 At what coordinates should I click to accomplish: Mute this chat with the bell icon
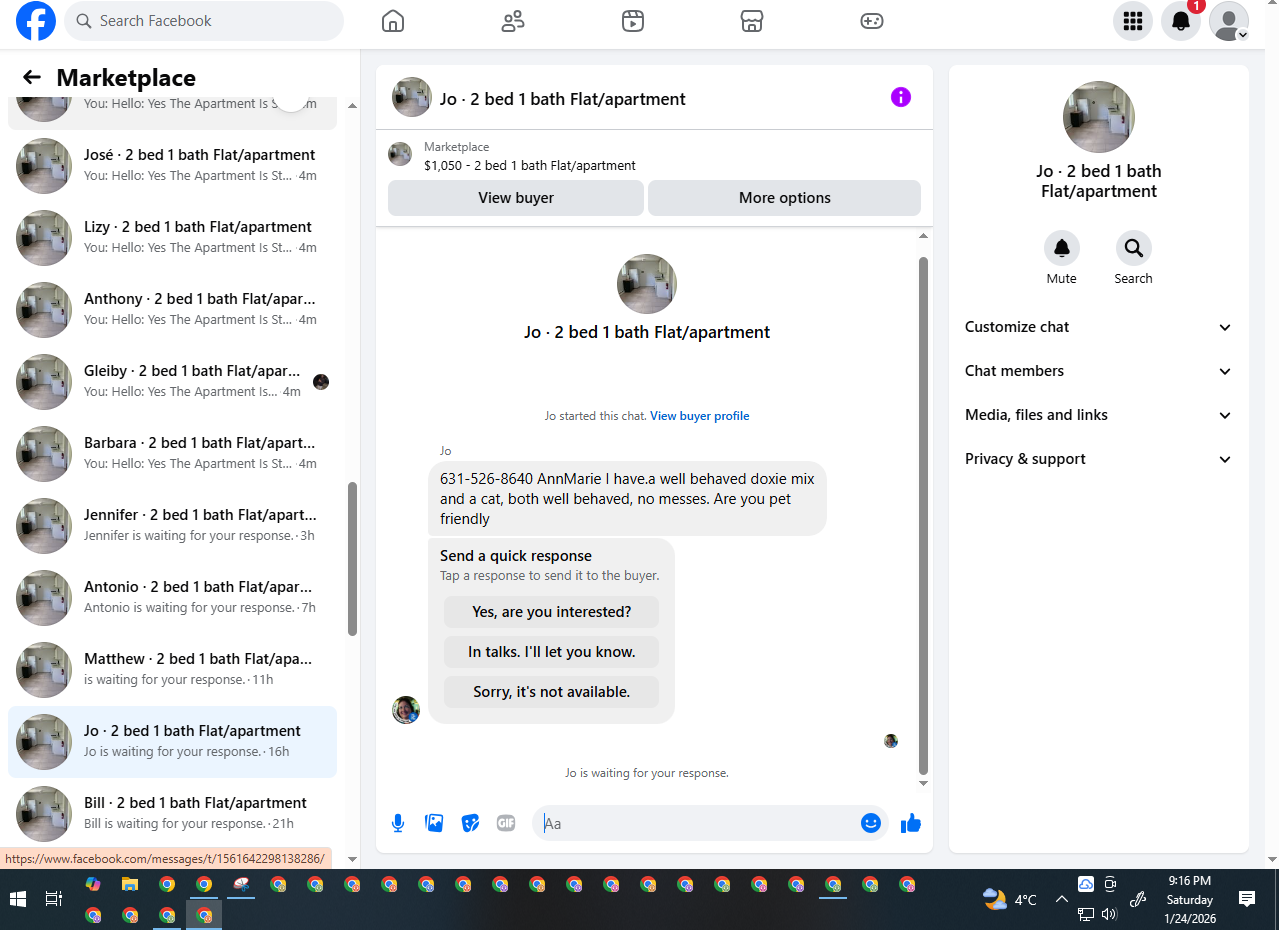click(1062, 248)
